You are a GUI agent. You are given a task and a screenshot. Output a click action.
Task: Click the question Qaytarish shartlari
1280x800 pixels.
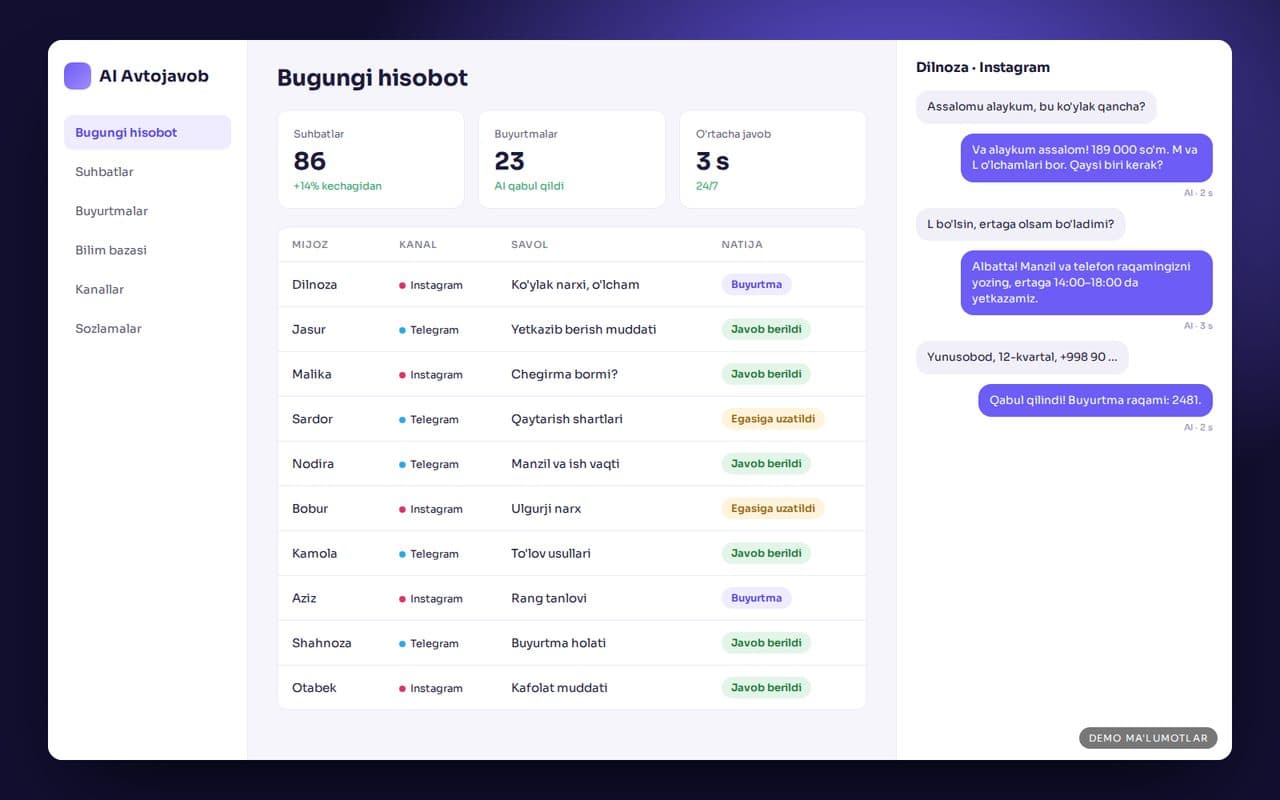coord(567,419)
